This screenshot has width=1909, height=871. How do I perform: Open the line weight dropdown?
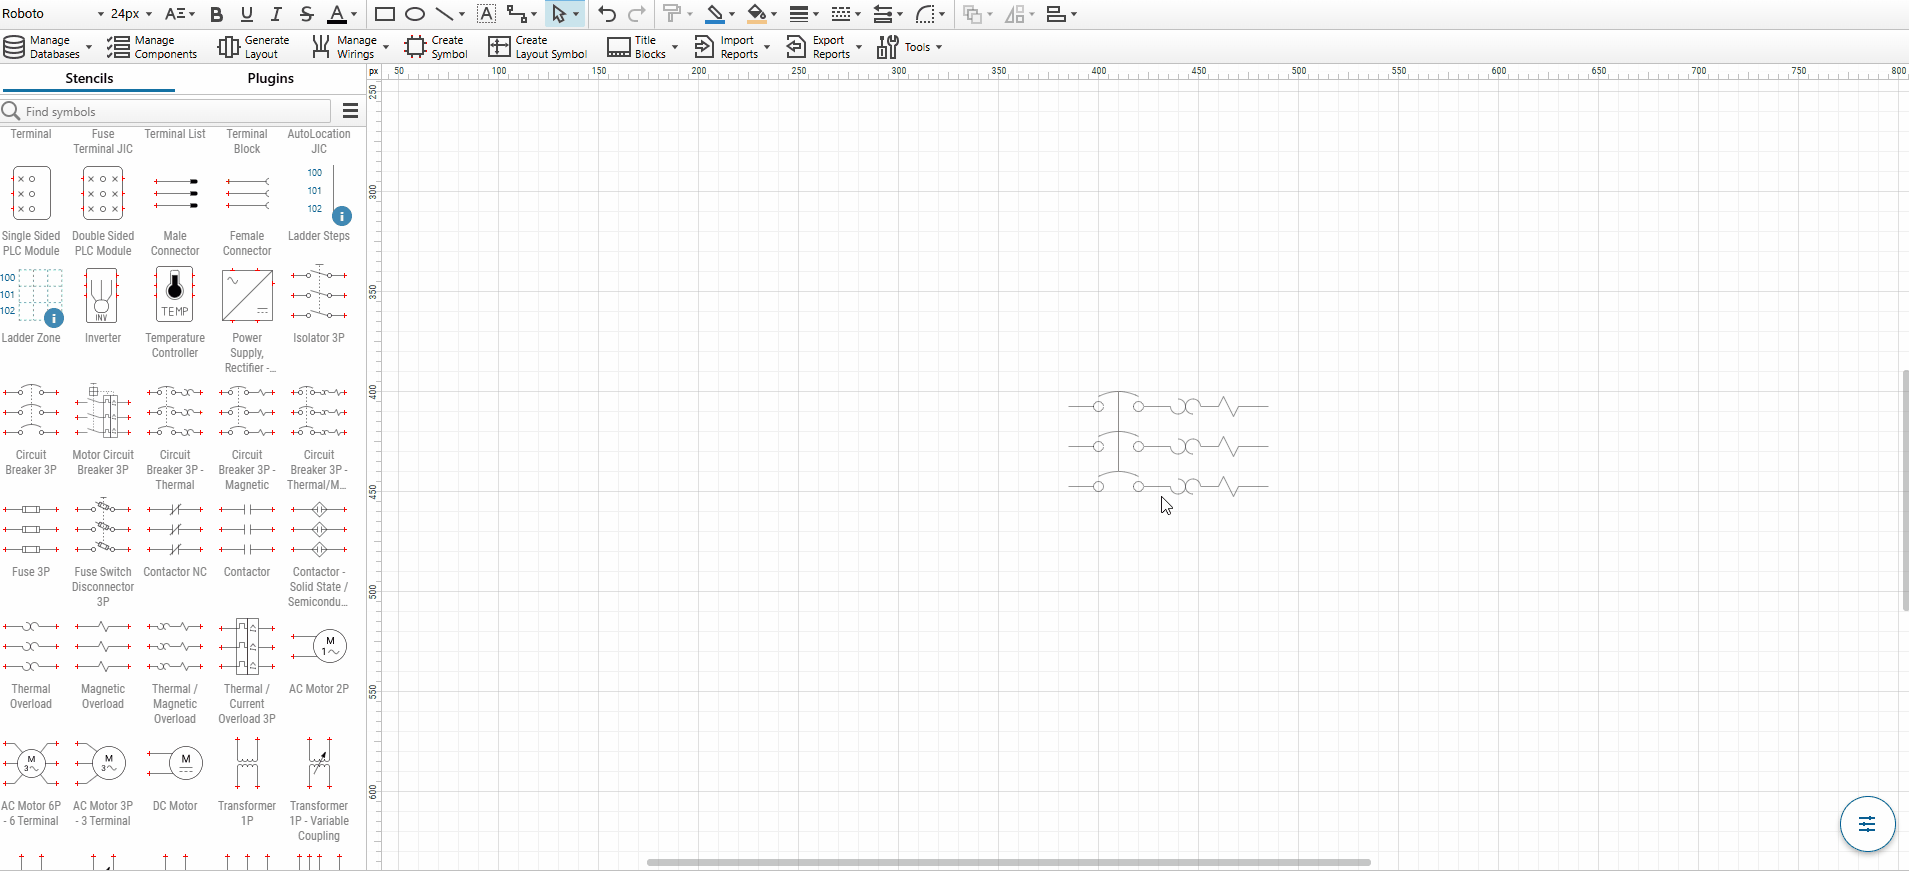tap(803, 14)
